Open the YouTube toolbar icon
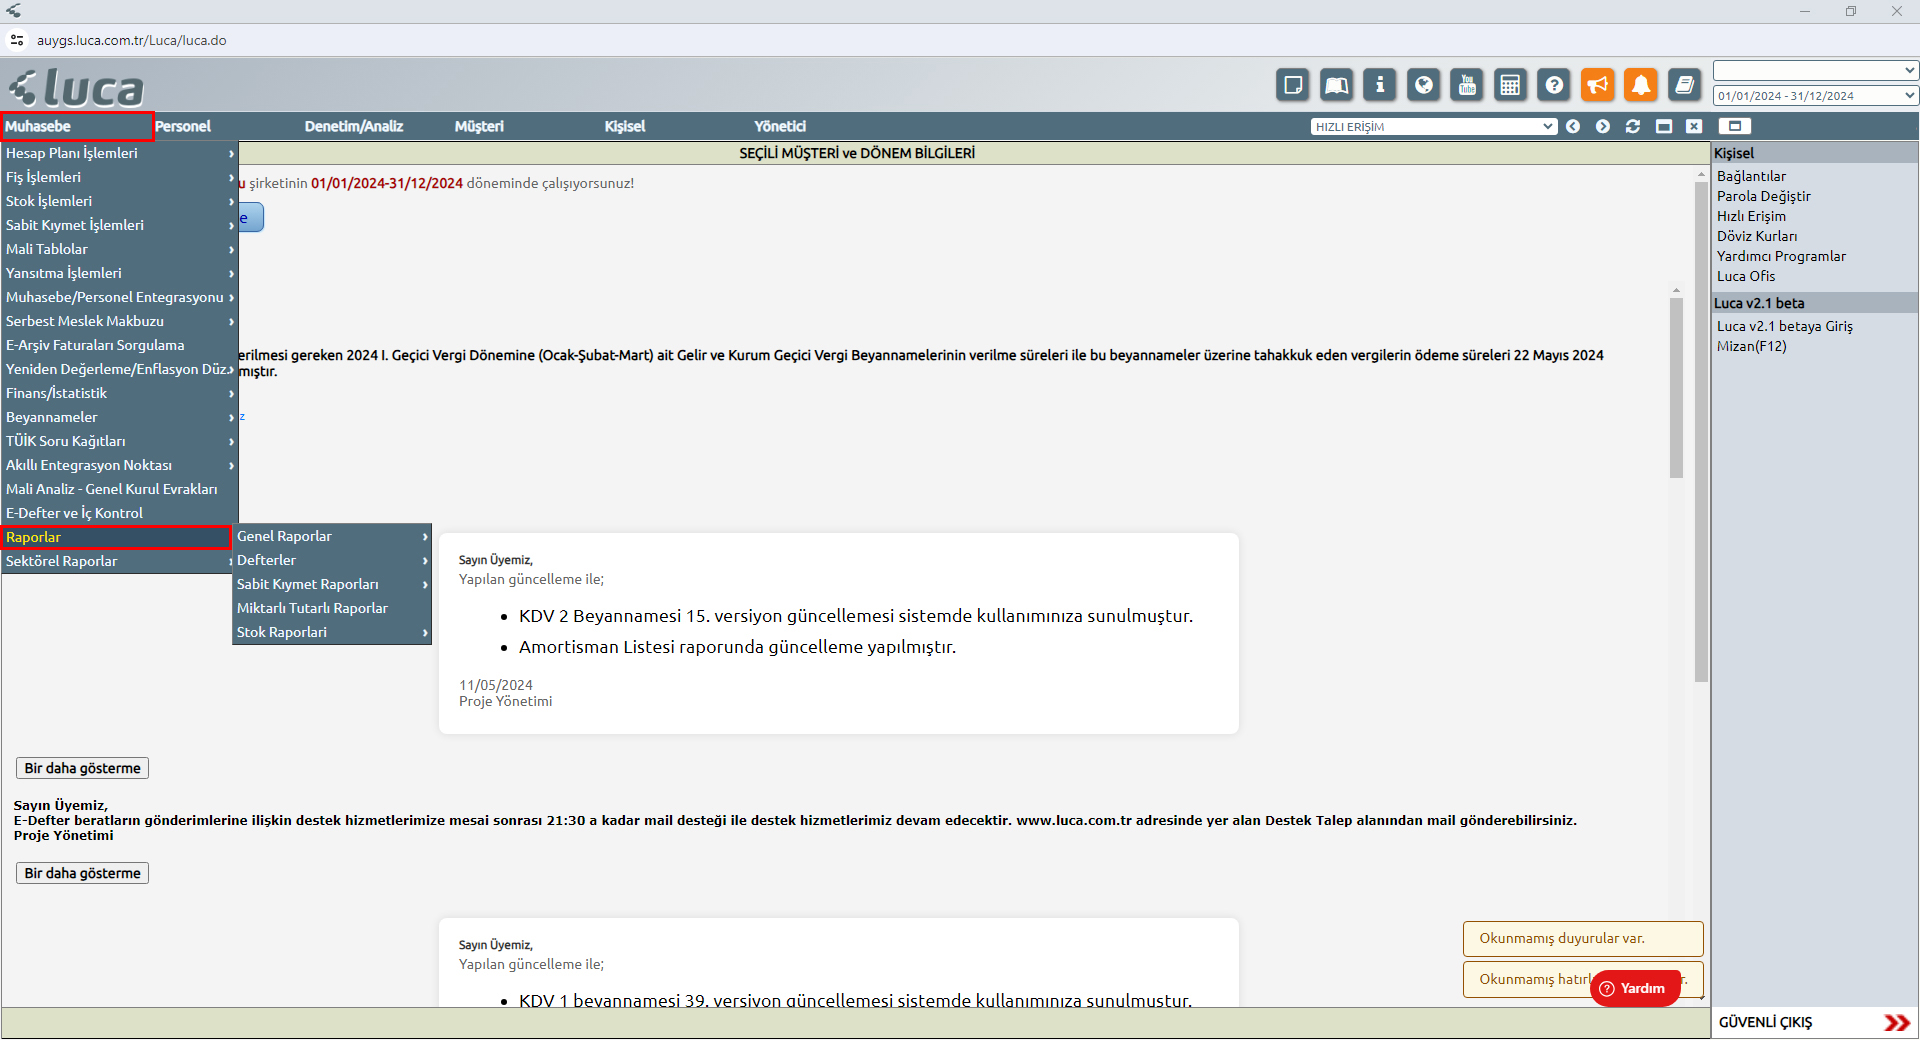 coord(1467,85)
